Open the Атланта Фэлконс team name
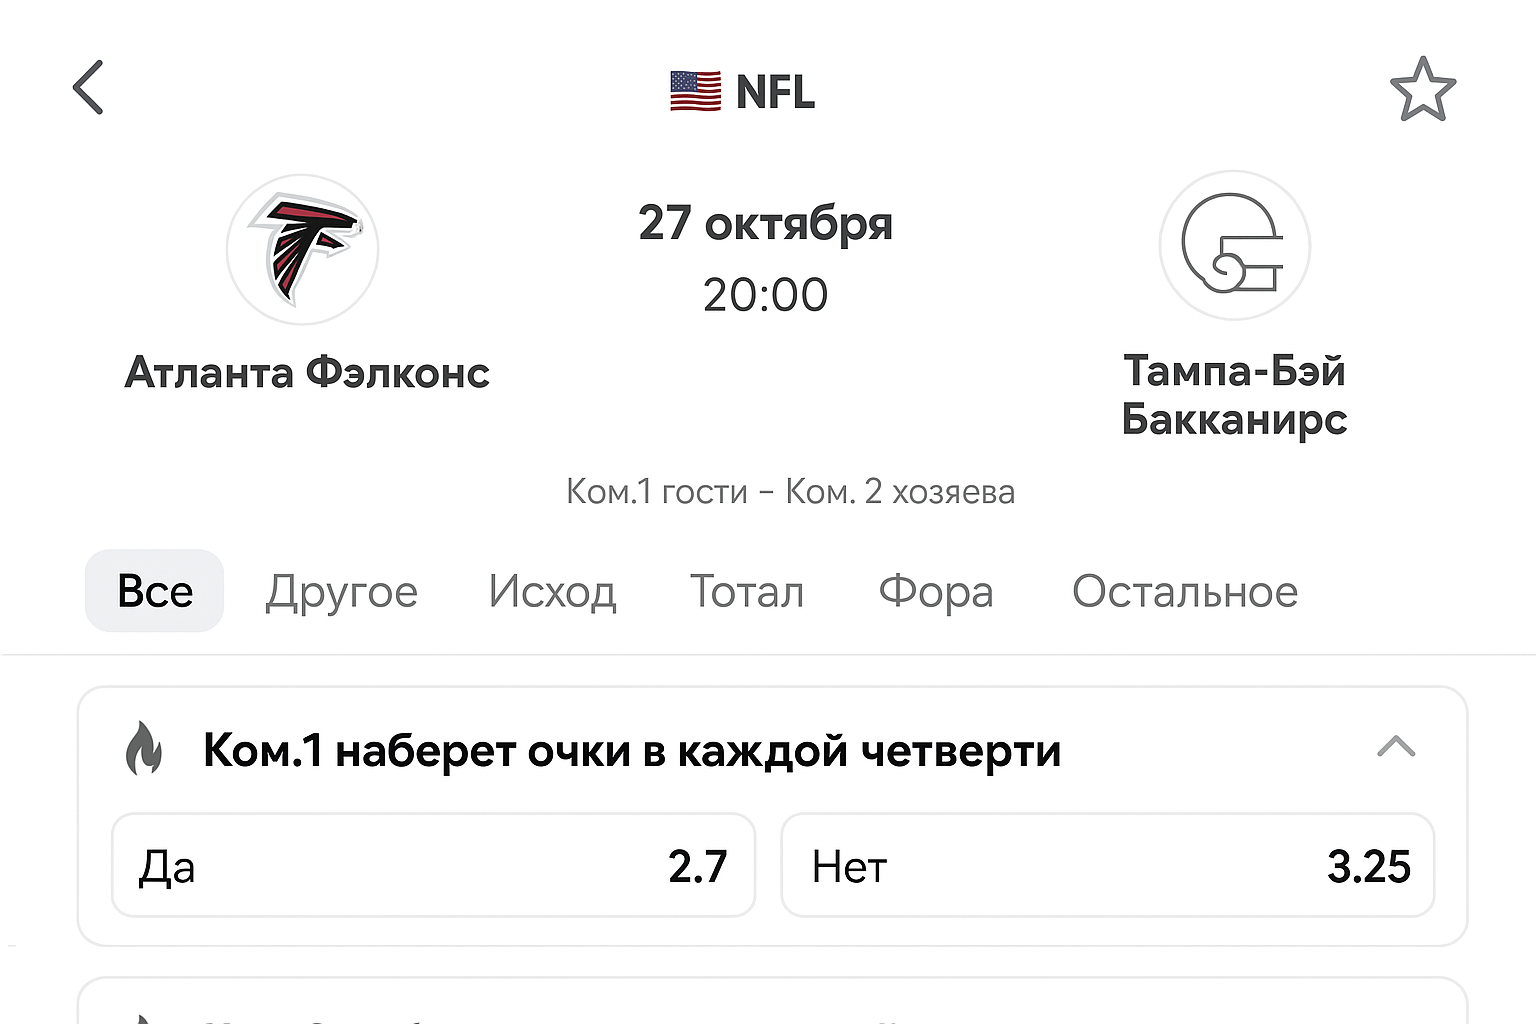The image size is (1536, 1024). click(x=307, y=373)
